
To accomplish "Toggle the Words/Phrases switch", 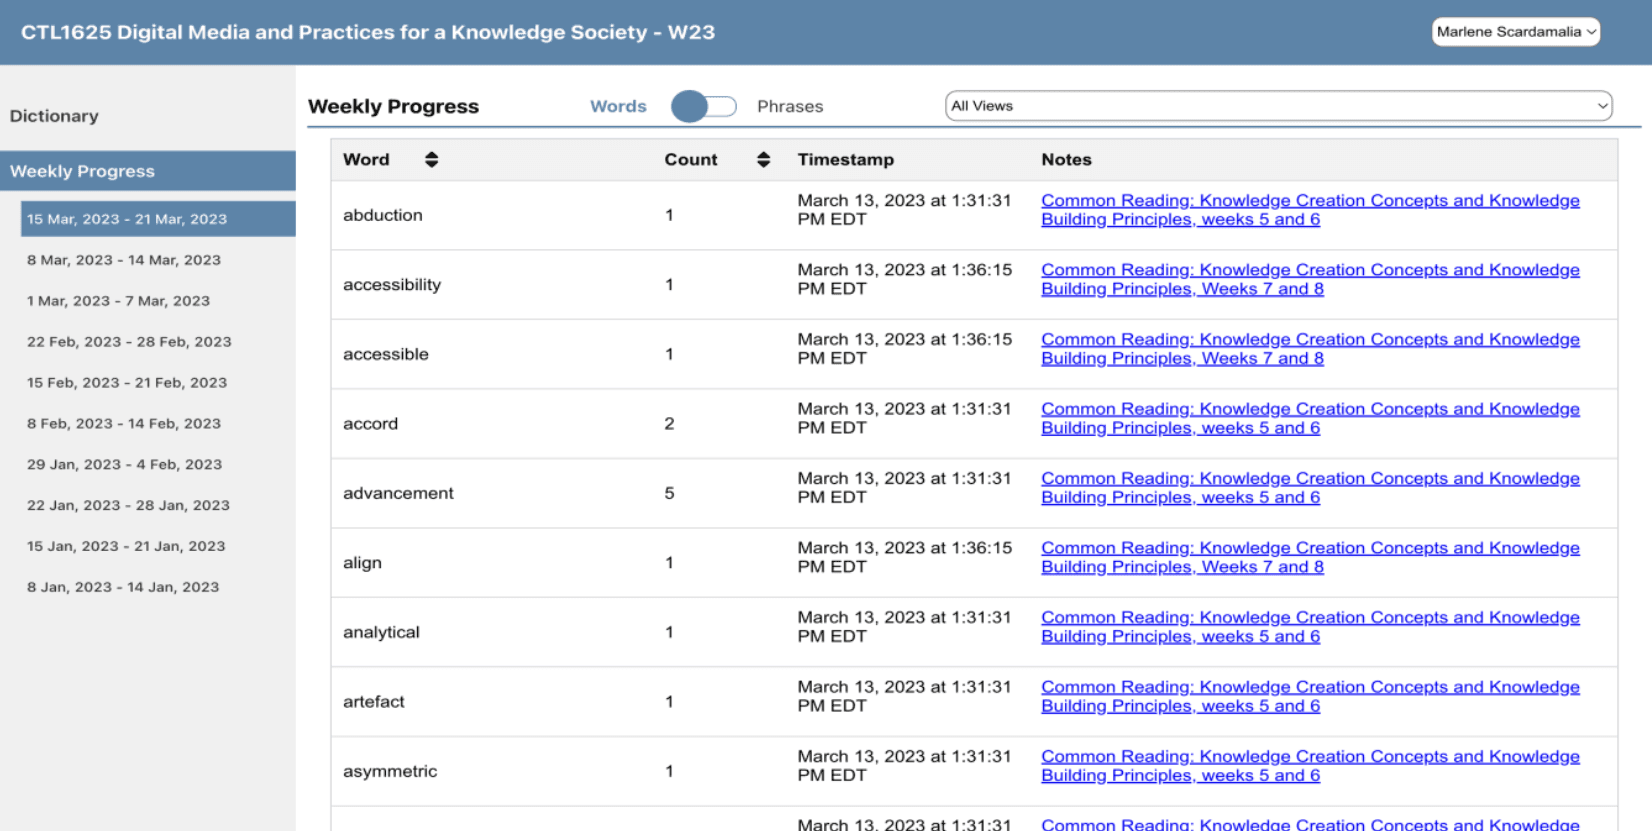I will tap(703, 106).
